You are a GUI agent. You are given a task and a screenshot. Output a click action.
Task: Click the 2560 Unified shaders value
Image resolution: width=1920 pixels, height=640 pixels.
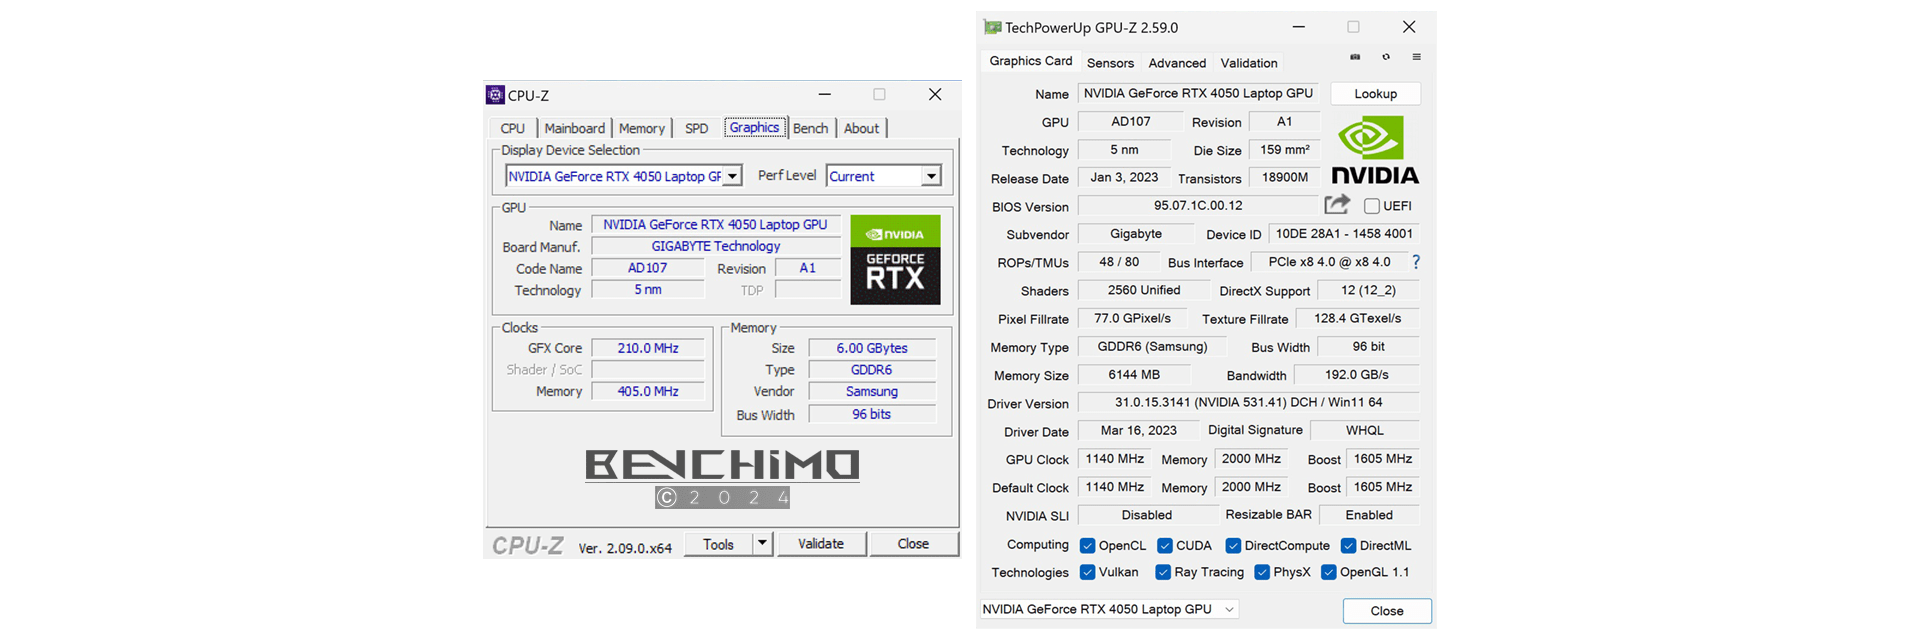pyautogui.click(x=1144, y=290)
